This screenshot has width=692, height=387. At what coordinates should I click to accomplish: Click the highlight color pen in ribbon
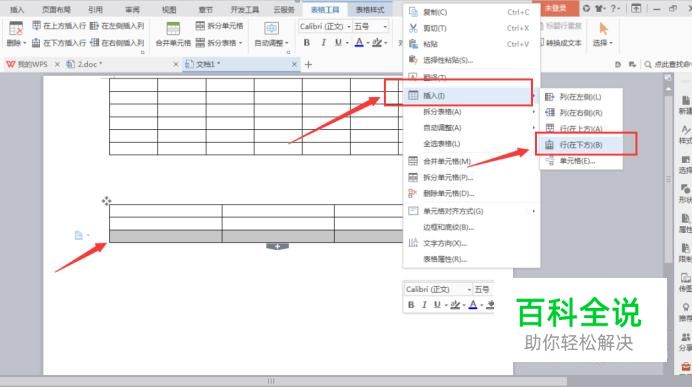377,43
